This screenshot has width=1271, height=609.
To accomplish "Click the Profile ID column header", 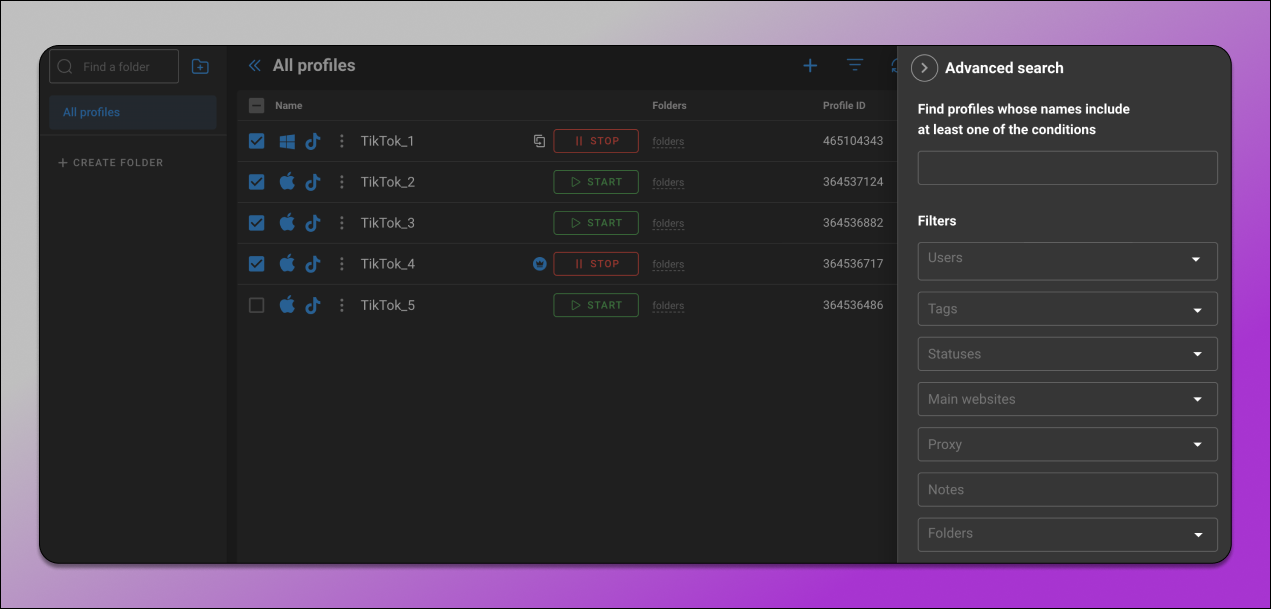I will tap(844, 105).
